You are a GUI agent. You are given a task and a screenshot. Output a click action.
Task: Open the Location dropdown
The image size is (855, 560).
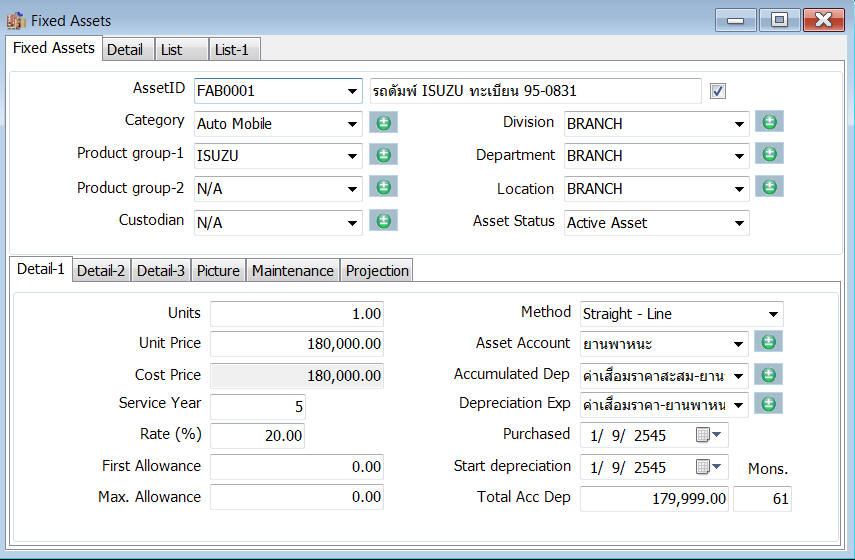coord(739,189)
